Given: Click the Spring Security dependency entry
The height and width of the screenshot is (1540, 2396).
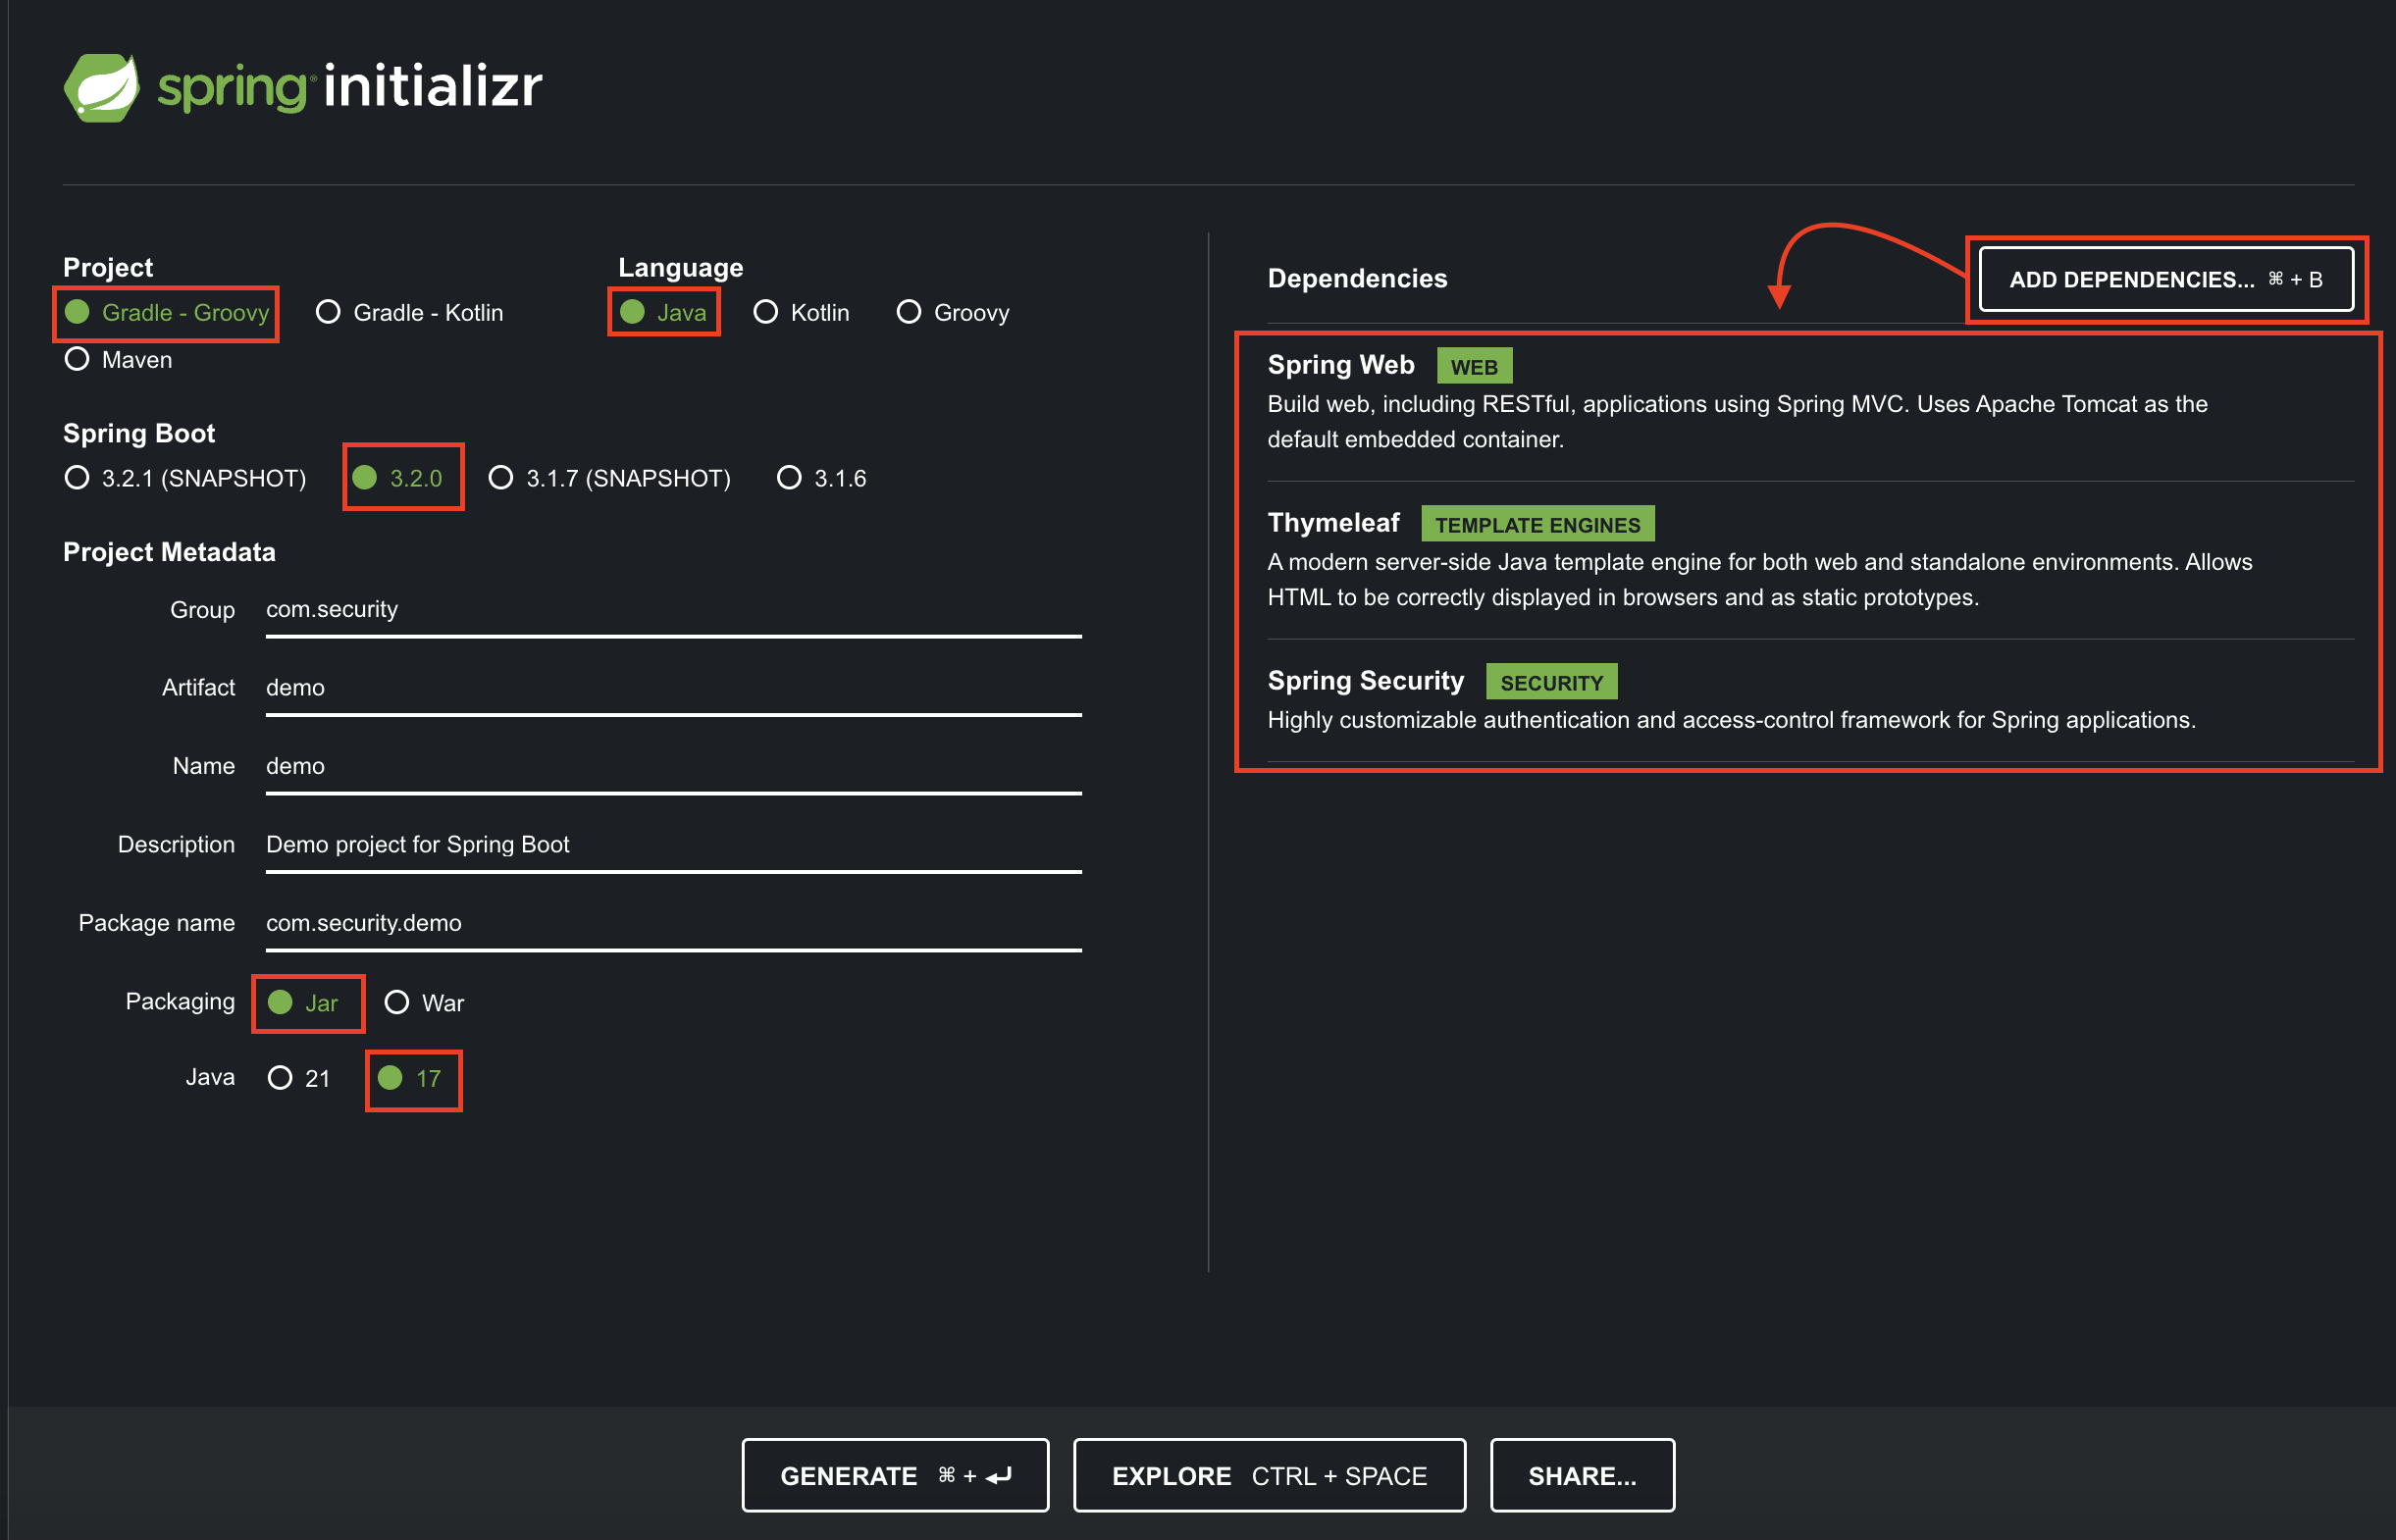Looking at the screenshot, I should click(x=1364, y=681).
